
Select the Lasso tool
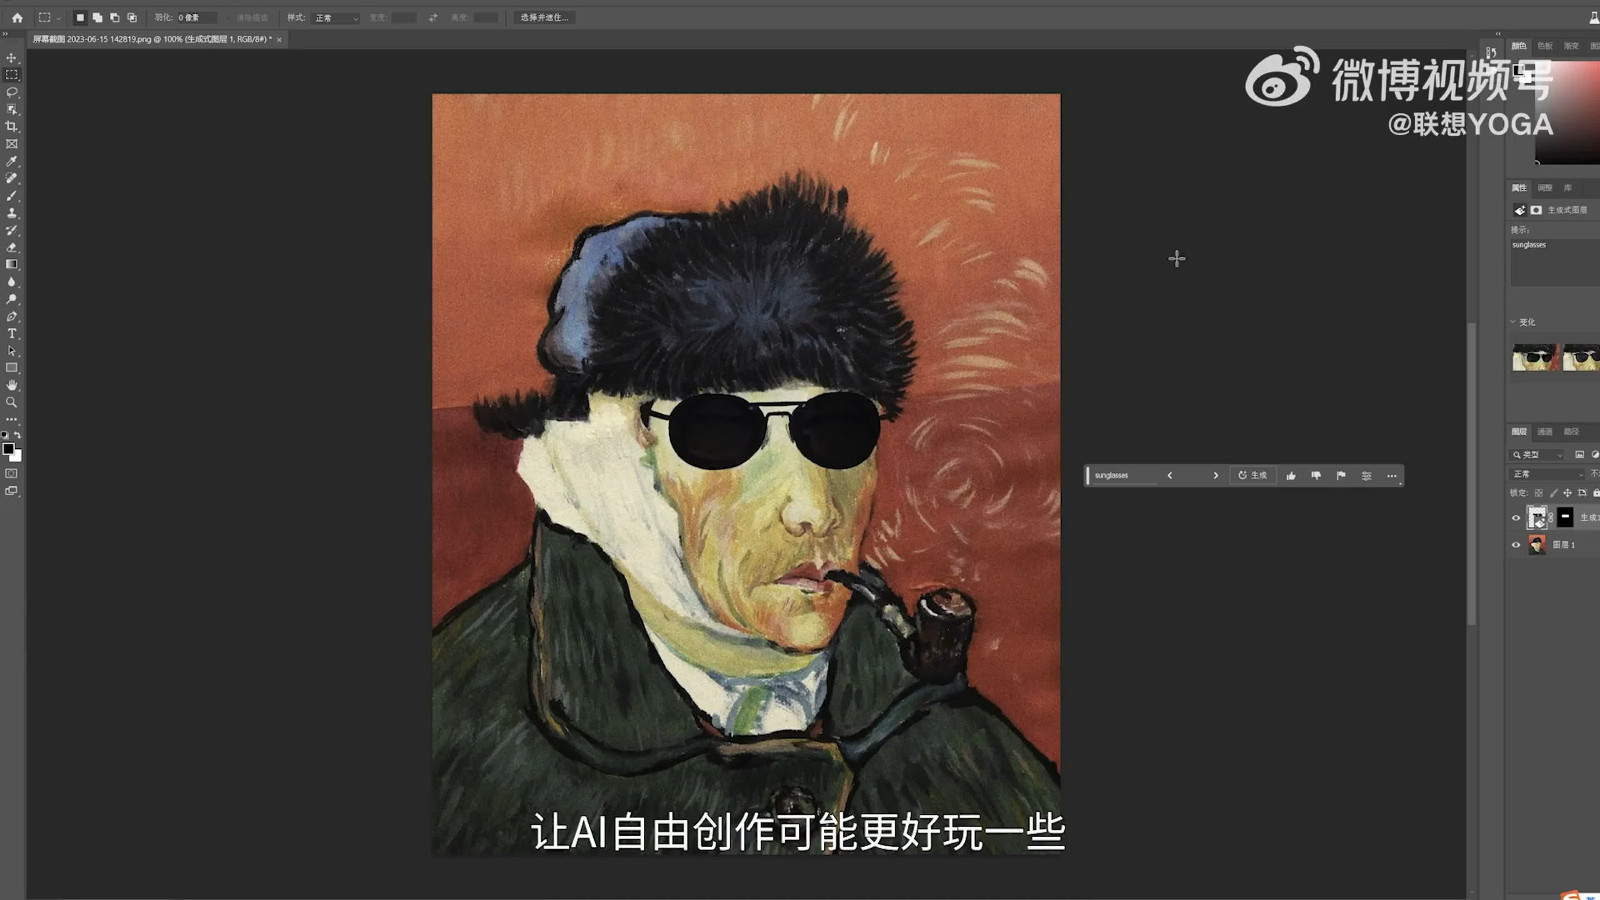(12, 92)
